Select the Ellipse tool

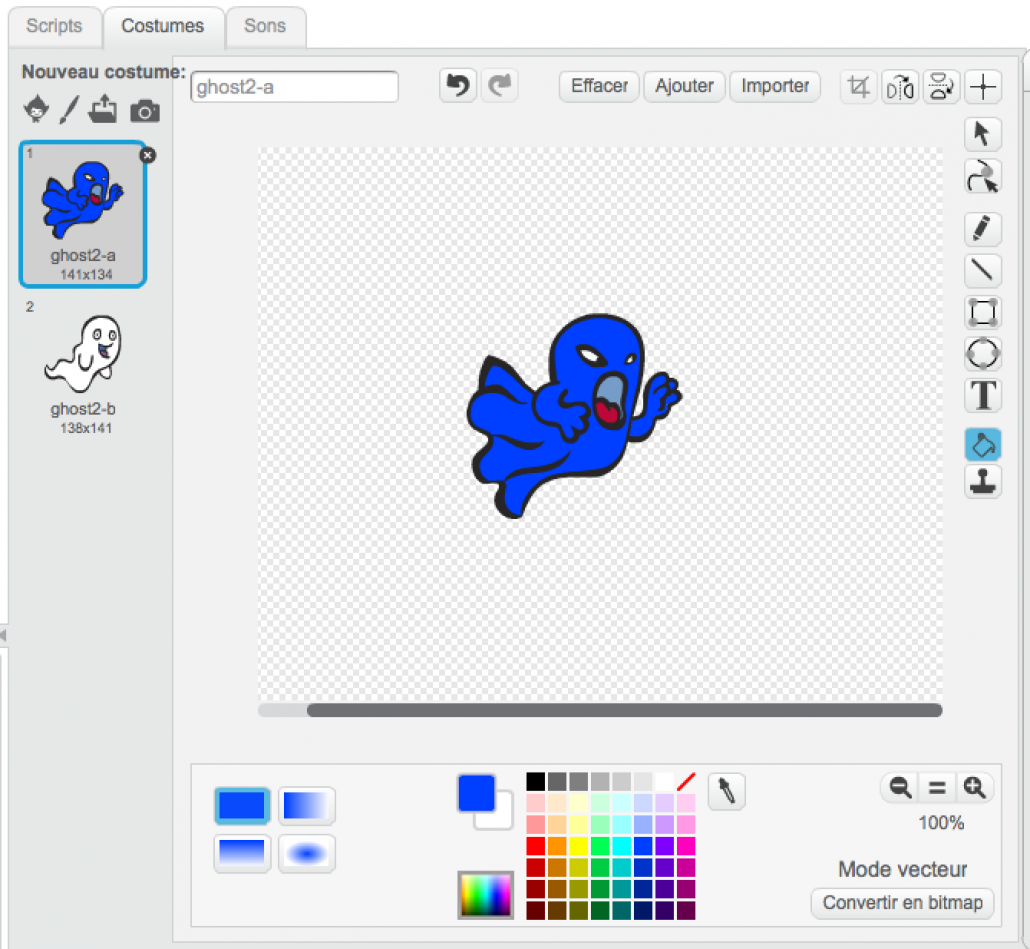(983, 353)
